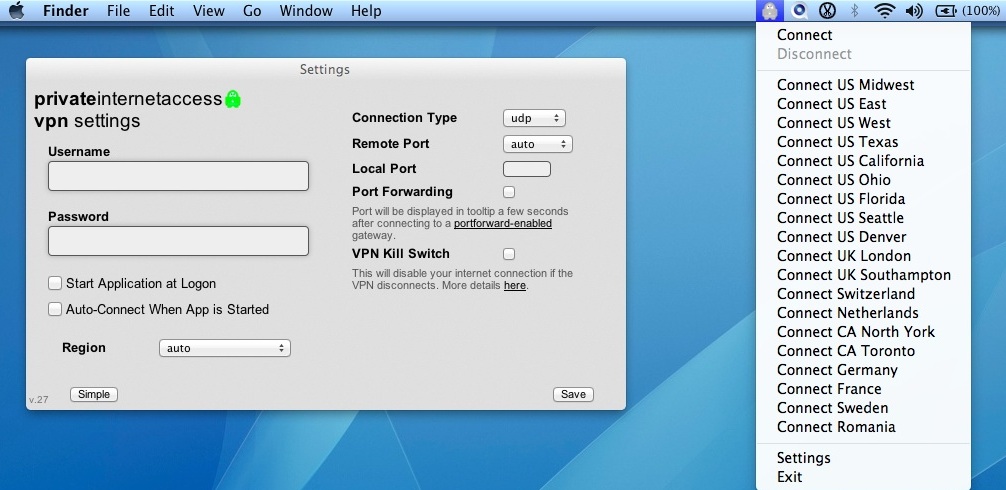
Task: Click into the Username field
Action: (178, 176)
